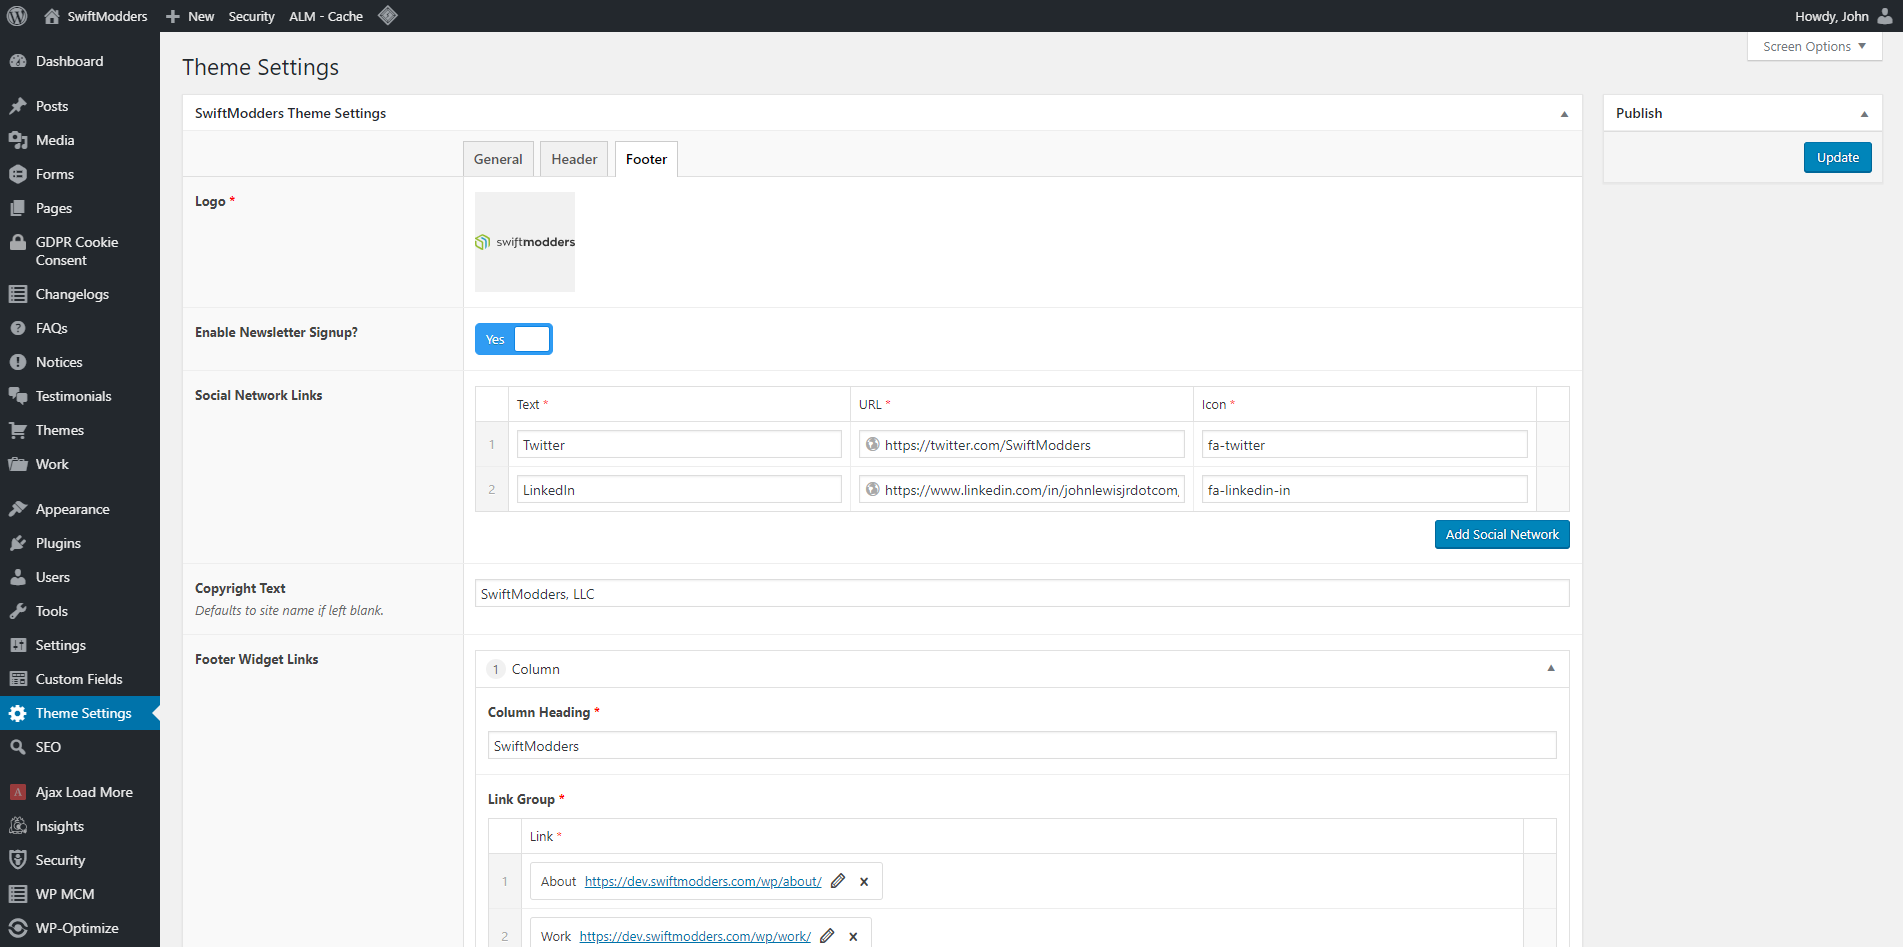Screen dimensions: 1903x947
Task: Click the footer logo thumbnail
Action: [525, 242]
